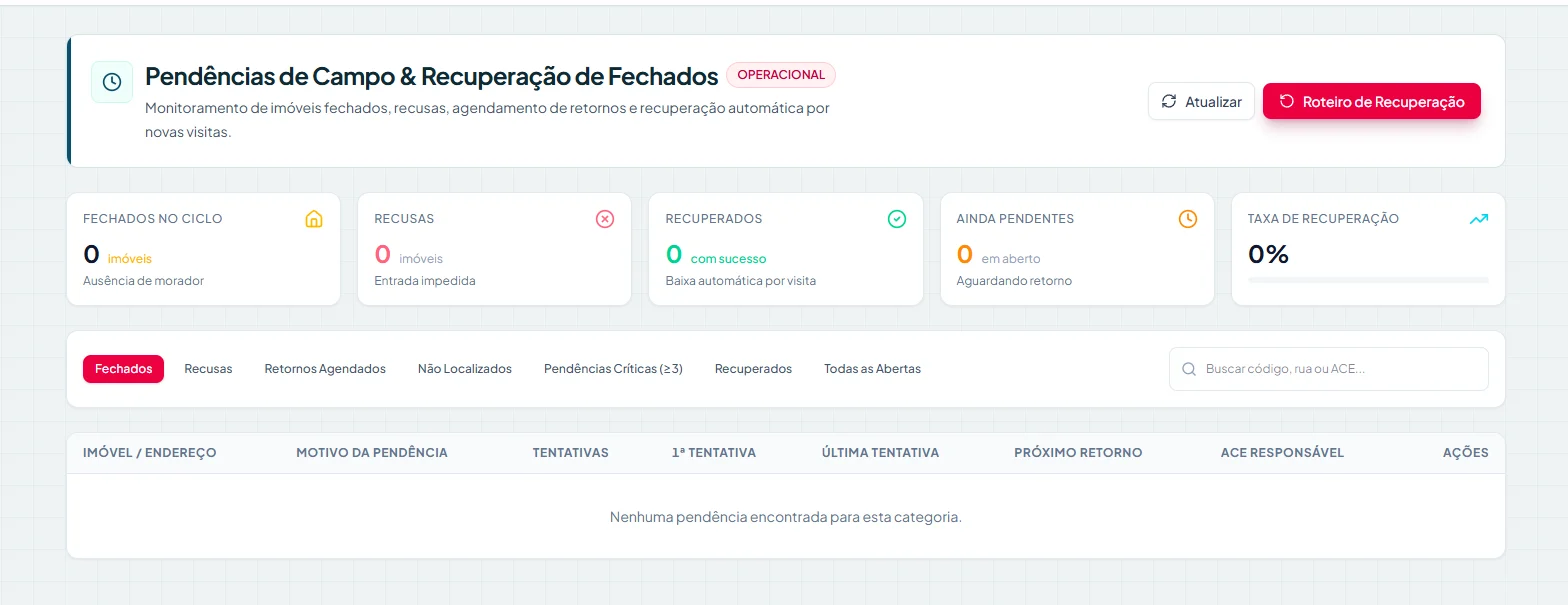Click the ACE RESPONSÁVEL column header

(x=1282, y=453)
